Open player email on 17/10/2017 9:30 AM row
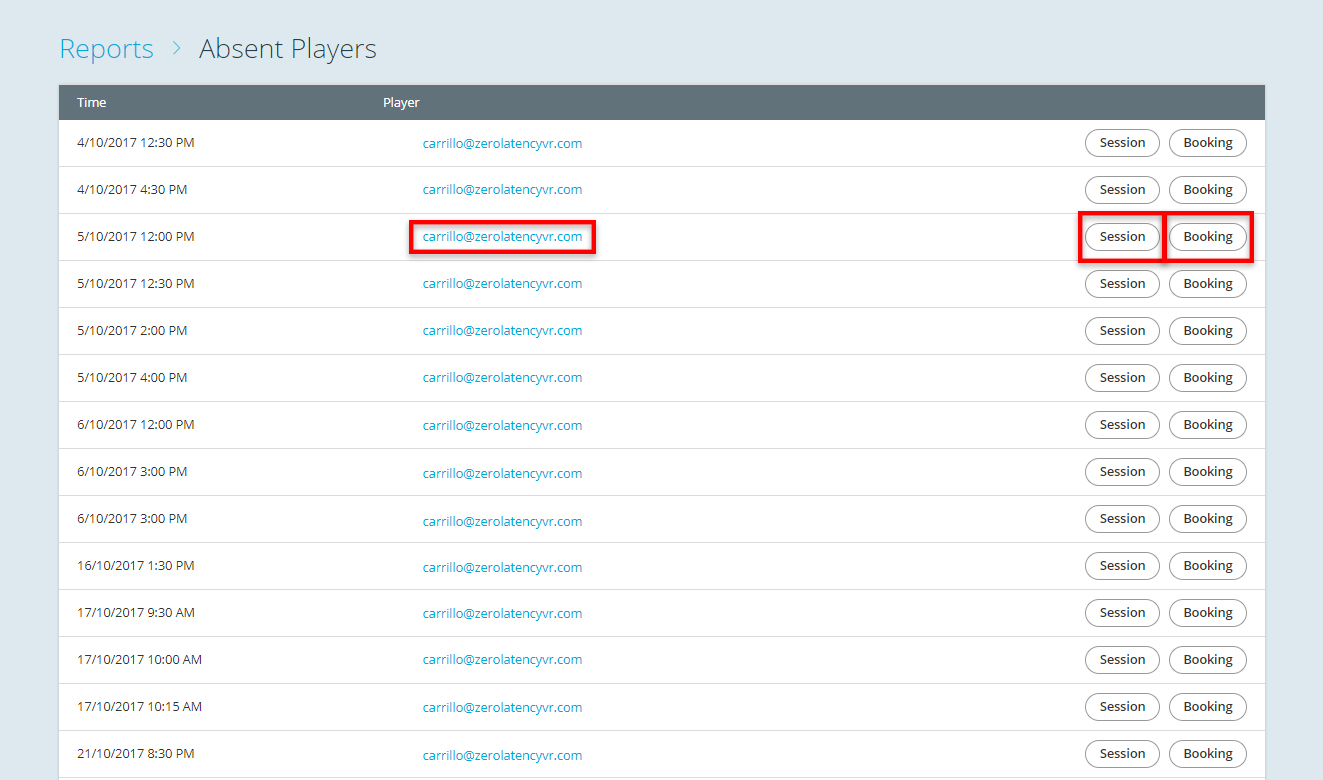 pos(502,613)
